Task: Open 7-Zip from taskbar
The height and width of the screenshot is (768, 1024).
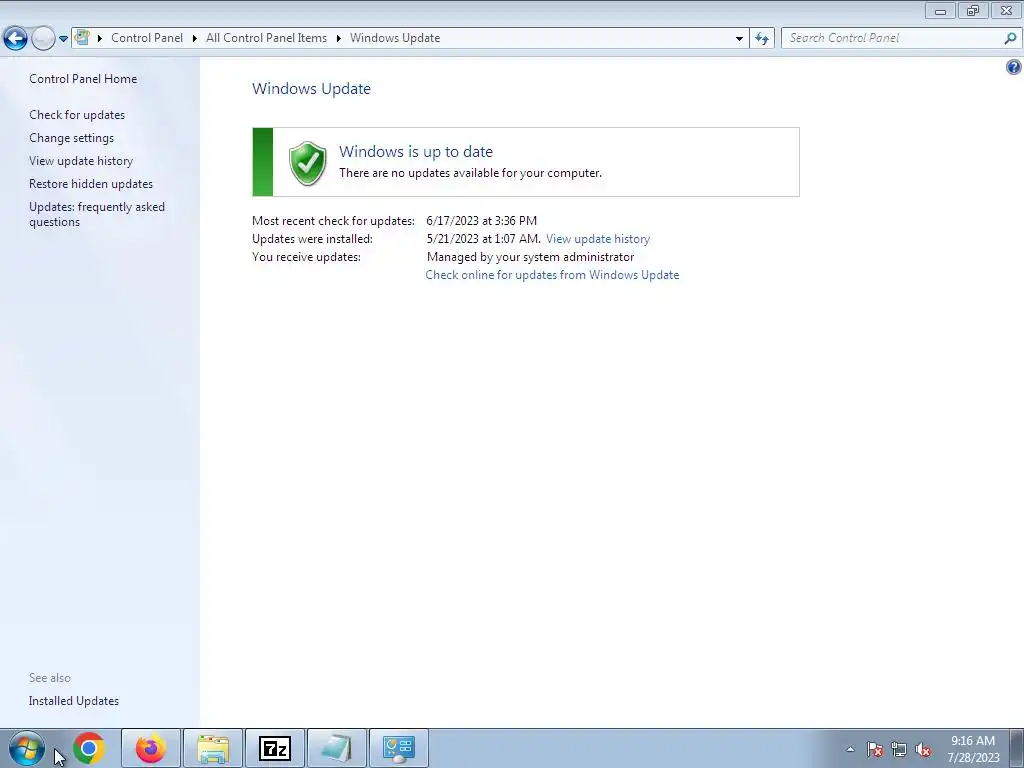Action: point(274,748)
